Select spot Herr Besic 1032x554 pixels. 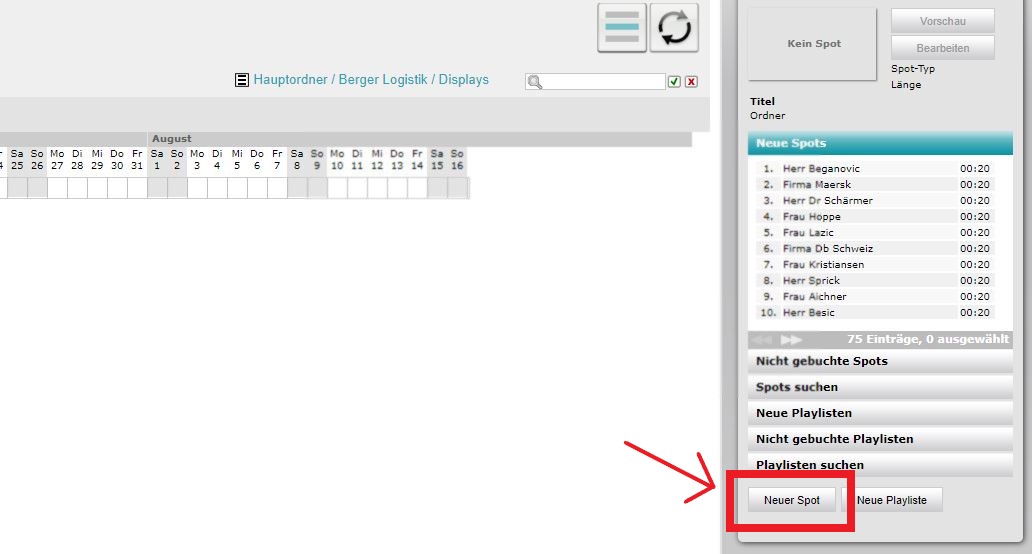click(x=875, y=313)
